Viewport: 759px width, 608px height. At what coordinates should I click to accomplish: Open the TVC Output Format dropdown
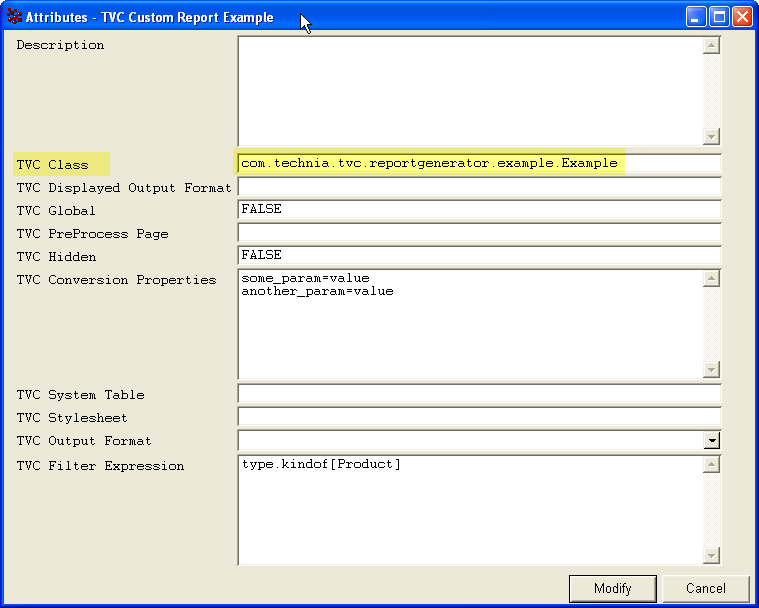[x=712, y=441]
